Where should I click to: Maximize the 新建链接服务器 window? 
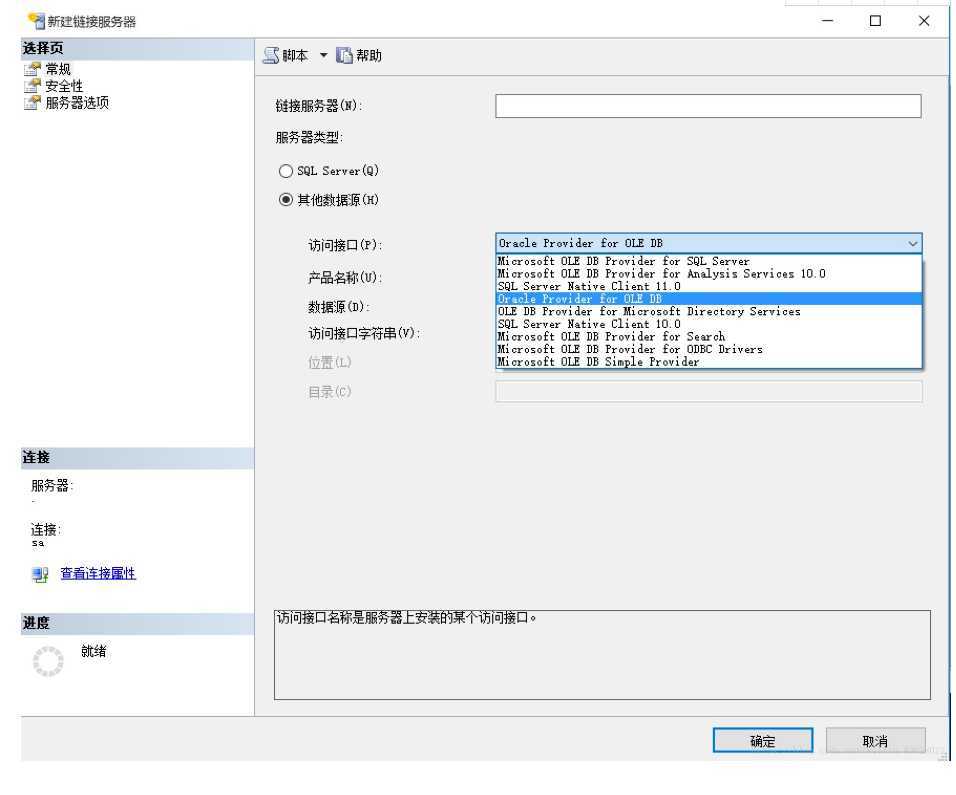(x=876, y=21)
